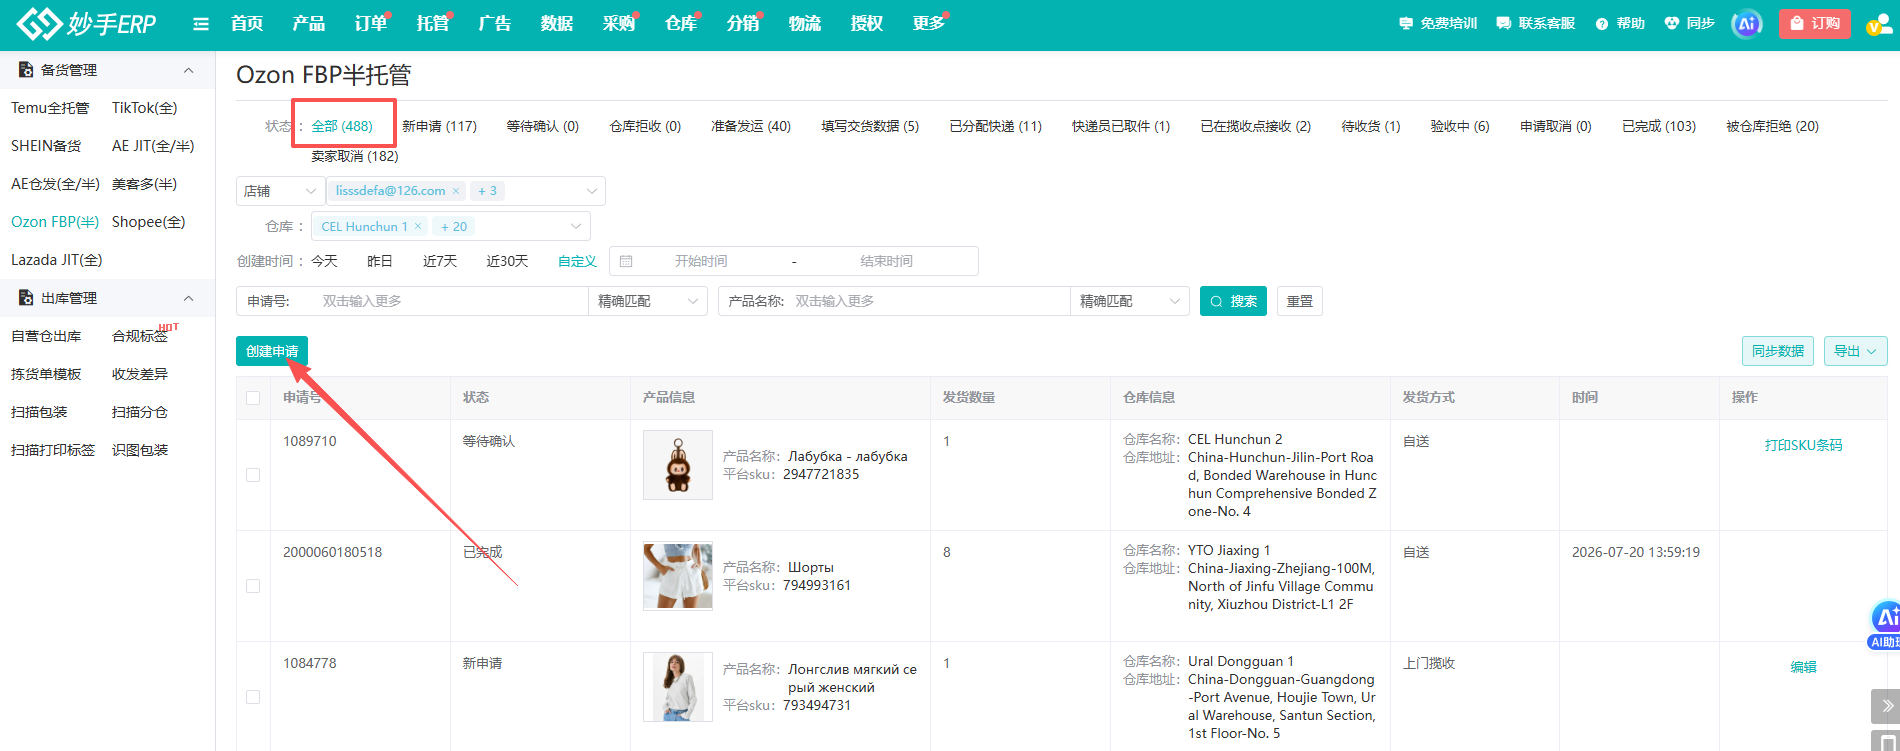Collapse the 备货管理 sidebar section

click(x=188, y=71)
